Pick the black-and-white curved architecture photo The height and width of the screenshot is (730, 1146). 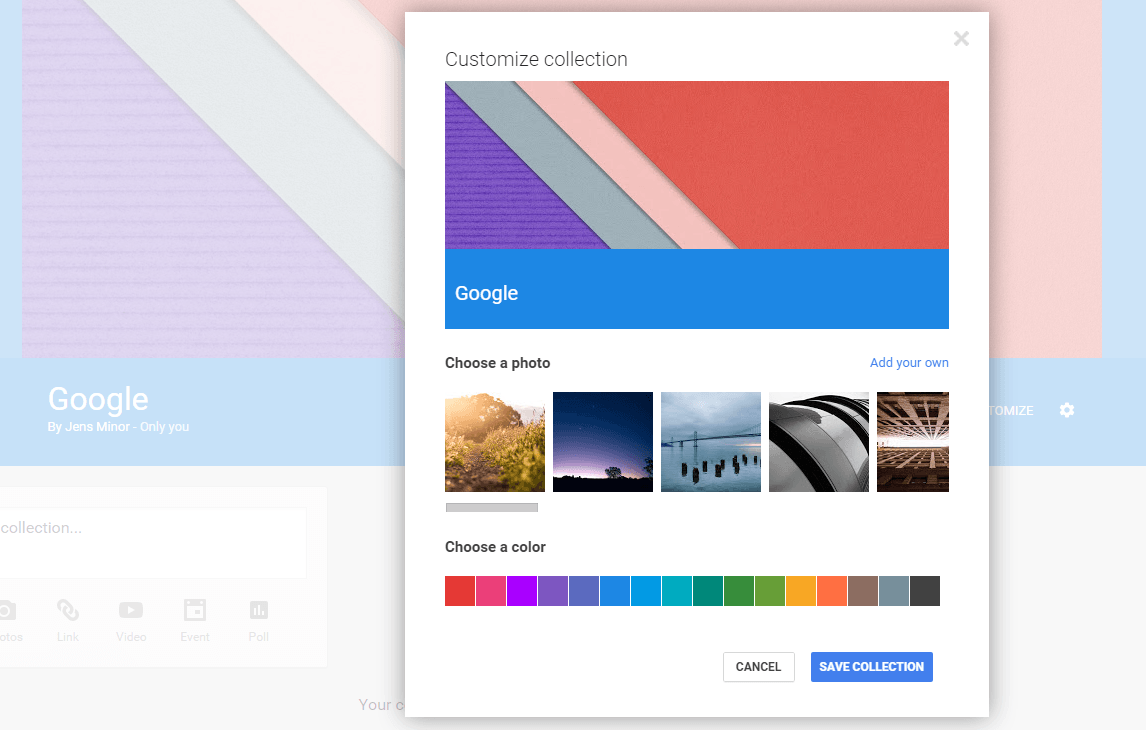[x=819, y=442]
